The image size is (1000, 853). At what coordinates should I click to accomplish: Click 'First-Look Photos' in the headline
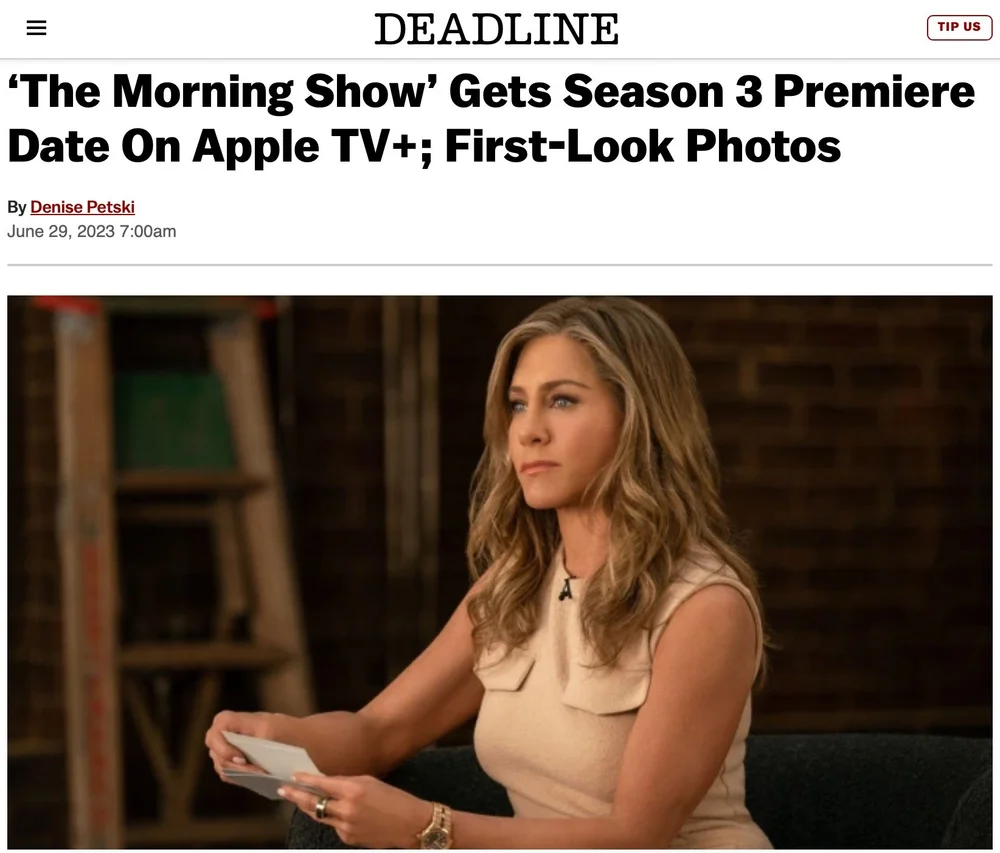(x=643, y=146)
